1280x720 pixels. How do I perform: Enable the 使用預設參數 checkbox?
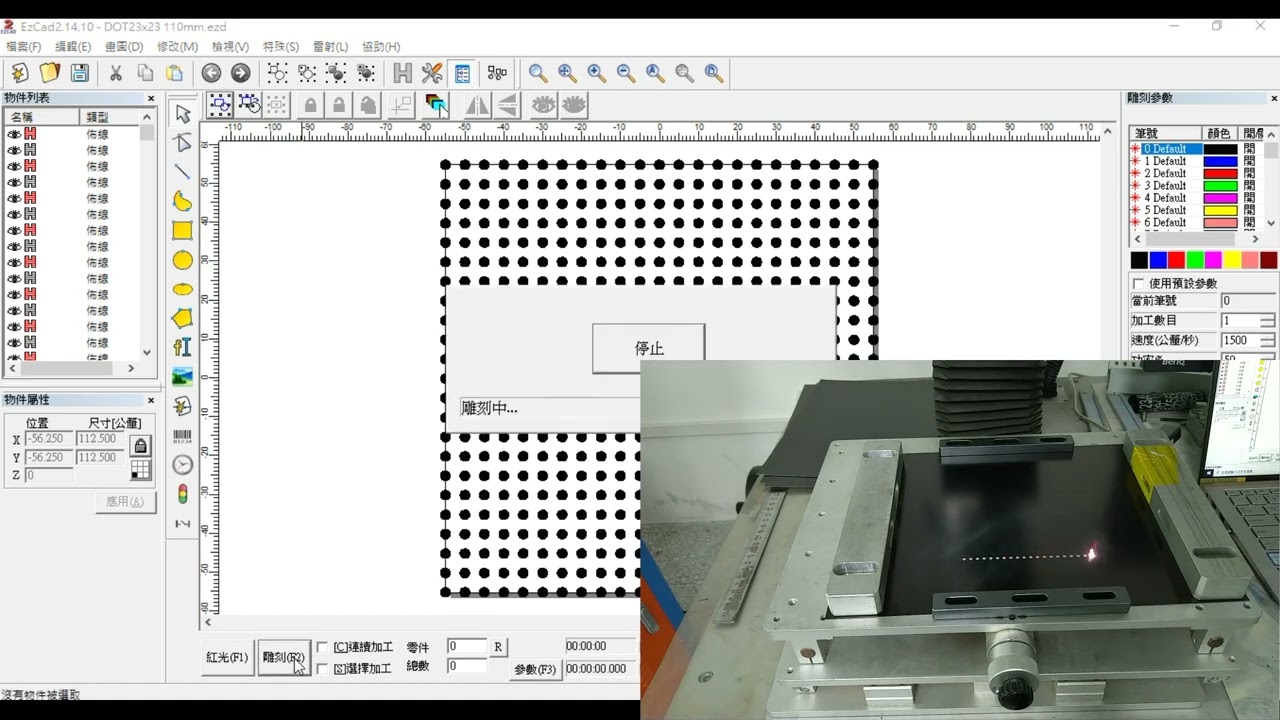pos(1139,284)
